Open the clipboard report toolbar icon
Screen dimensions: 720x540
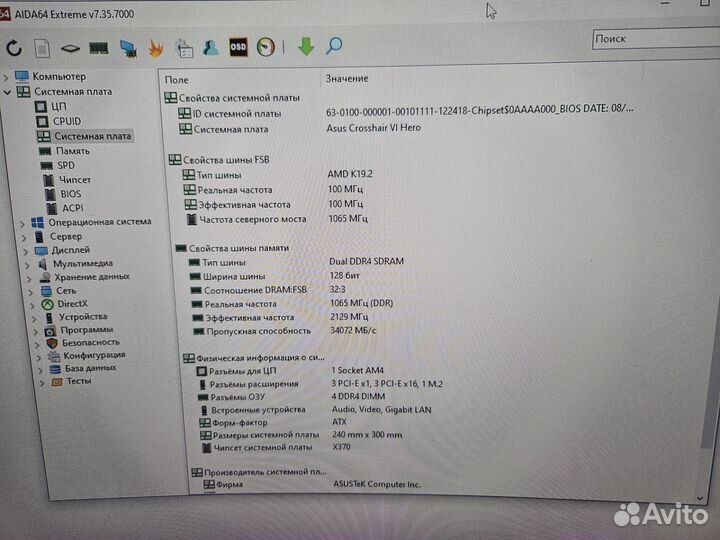[x=184, y=48]
